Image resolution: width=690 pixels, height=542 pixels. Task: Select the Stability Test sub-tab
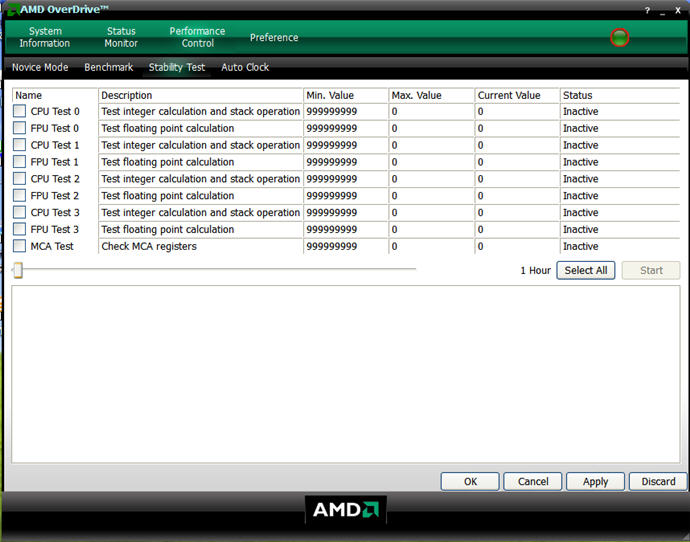click(x=177, y=67)
